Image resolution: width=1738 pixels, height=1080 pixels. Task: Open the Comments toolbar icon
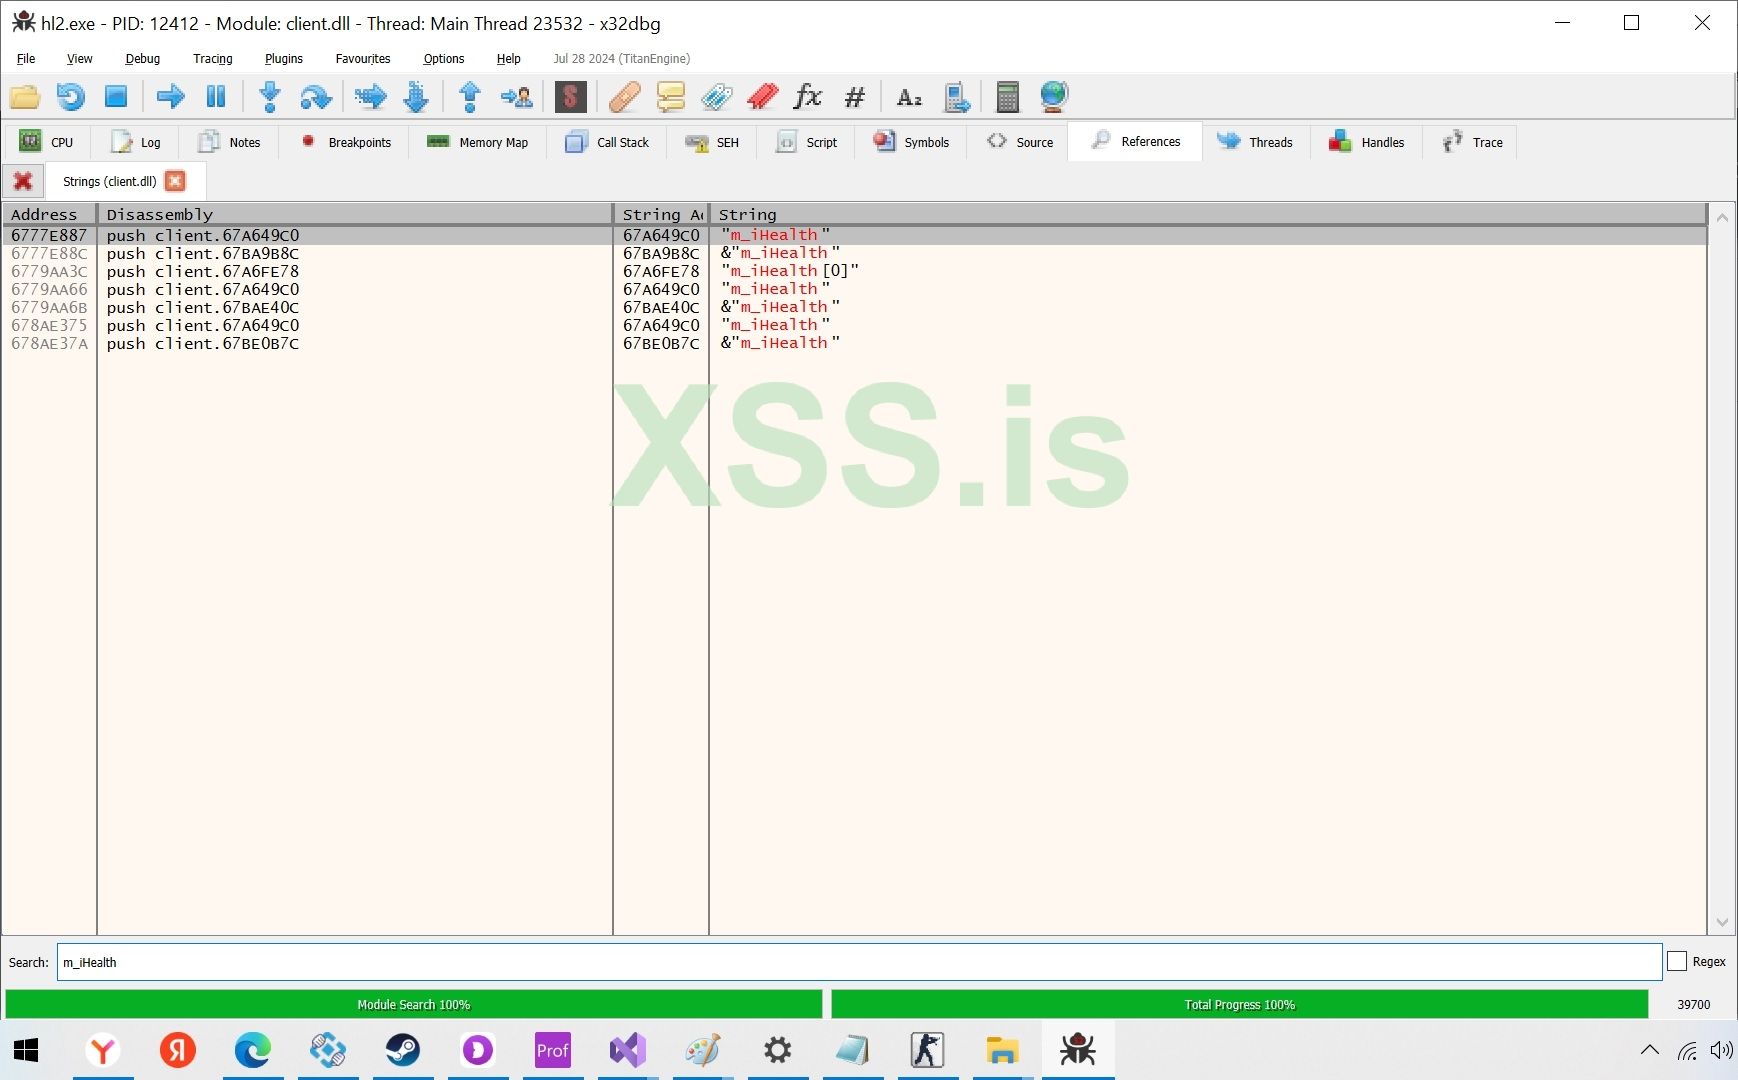(x=671, y=97)
